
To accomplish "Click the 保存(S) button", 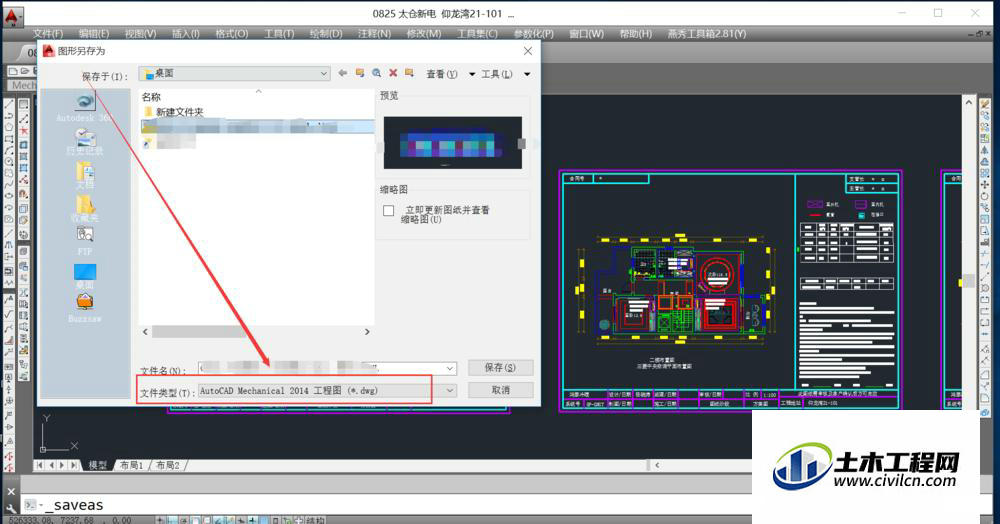I will [500, 368].
